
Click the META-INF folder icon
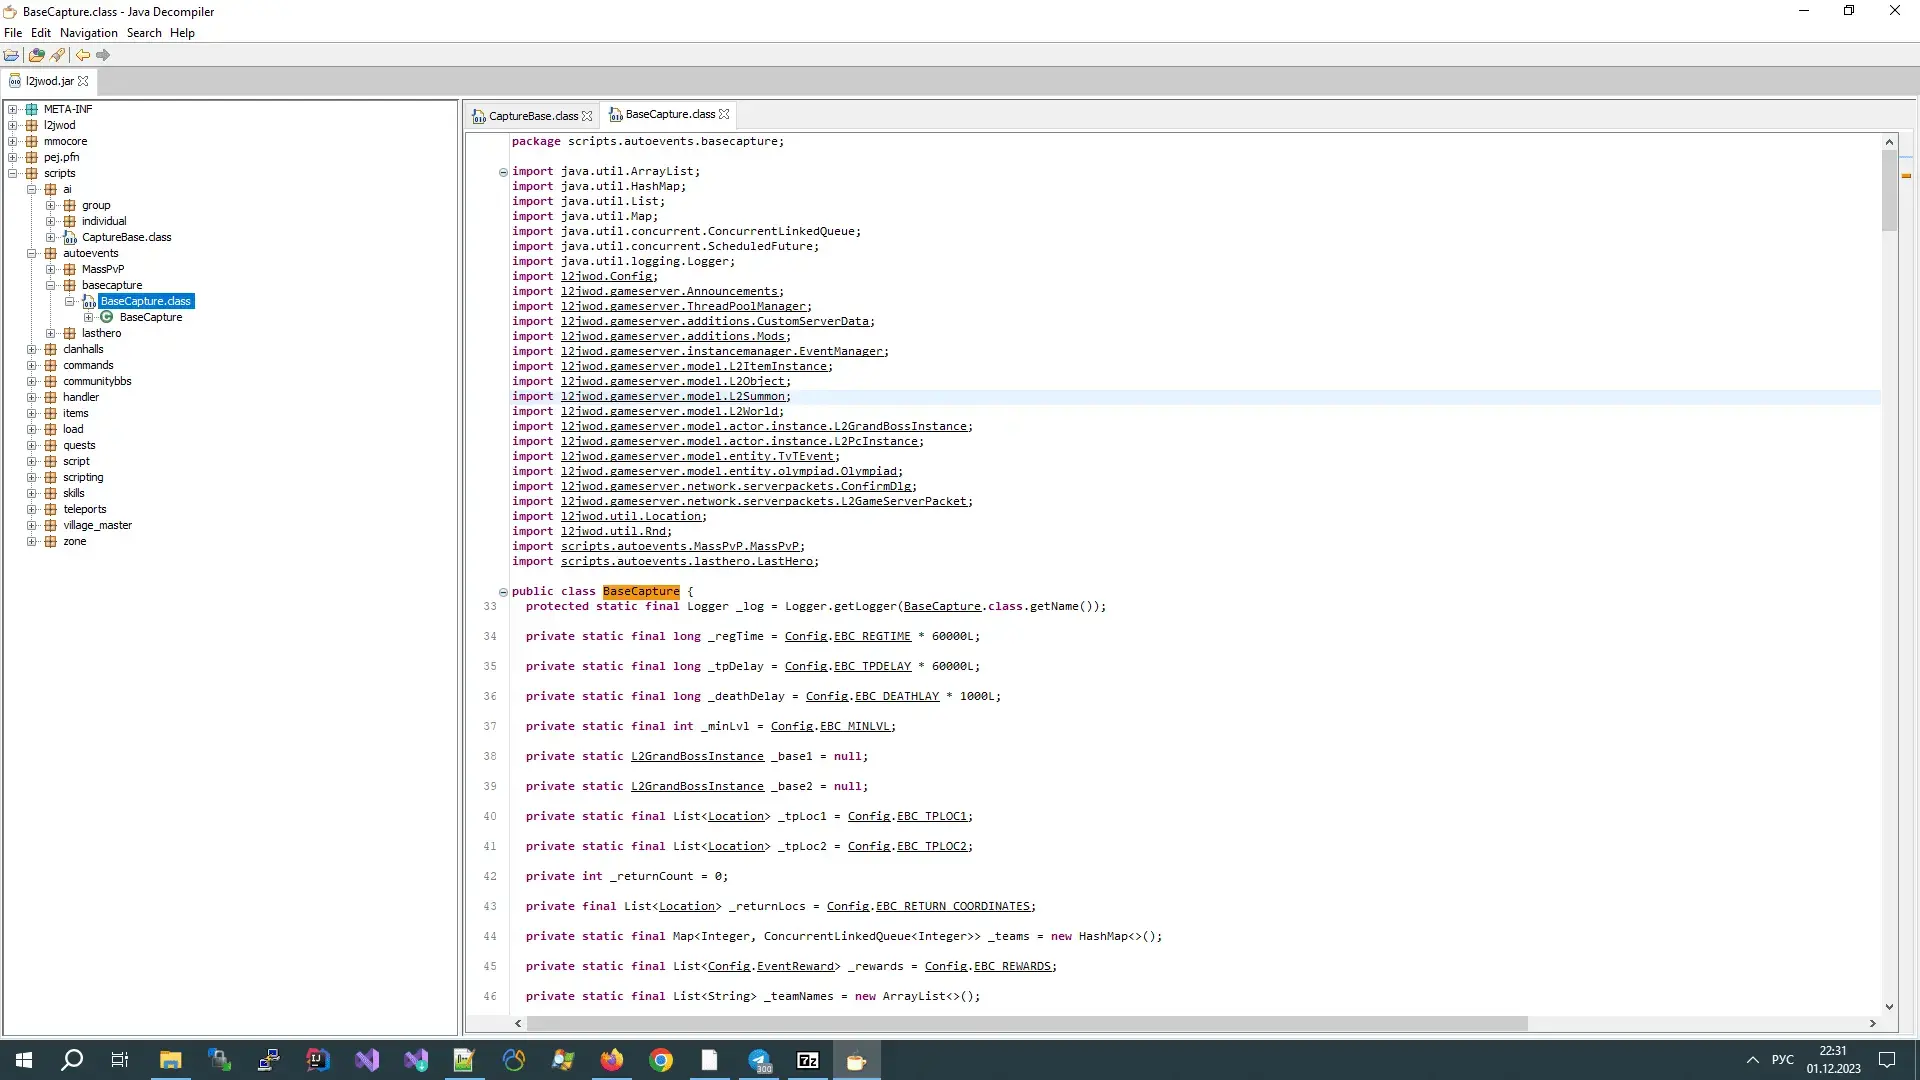[32, 109]
